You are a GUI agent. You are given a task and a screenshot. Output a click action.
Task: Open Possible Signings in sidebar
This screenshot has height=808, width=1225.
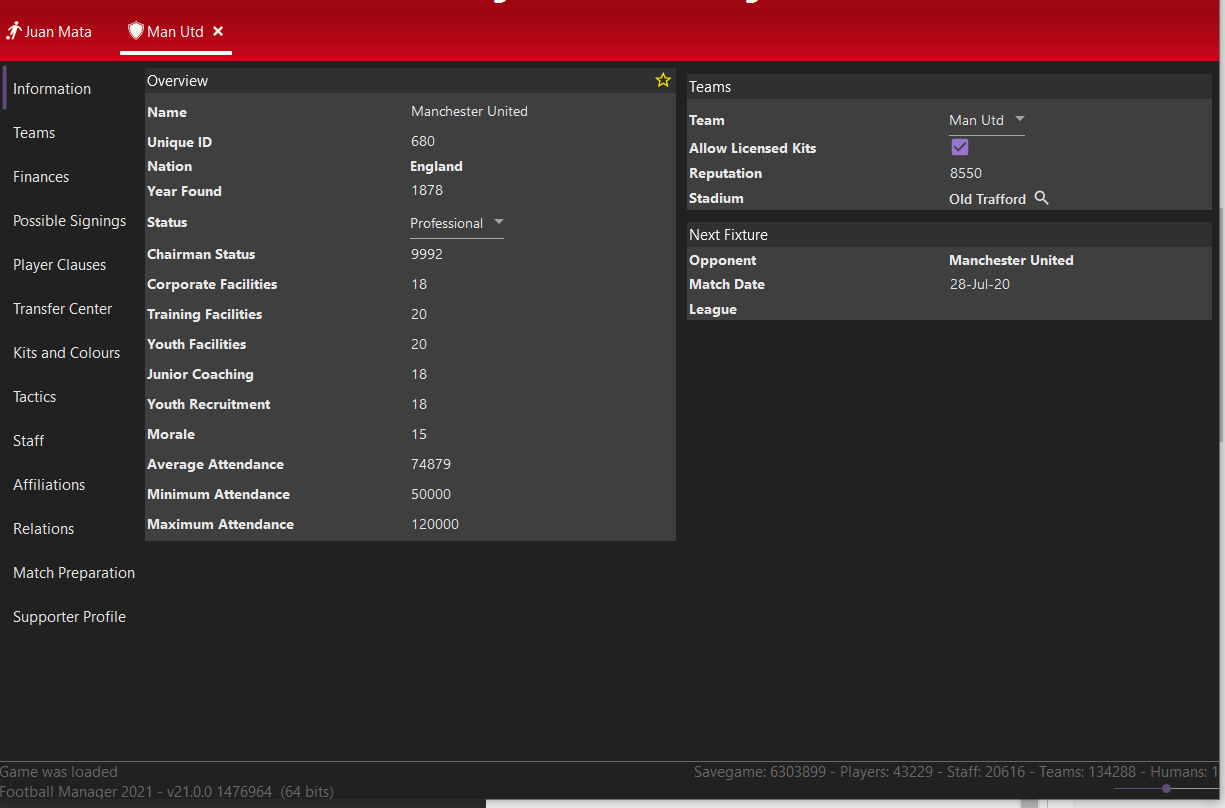click(x=70, y=221)
